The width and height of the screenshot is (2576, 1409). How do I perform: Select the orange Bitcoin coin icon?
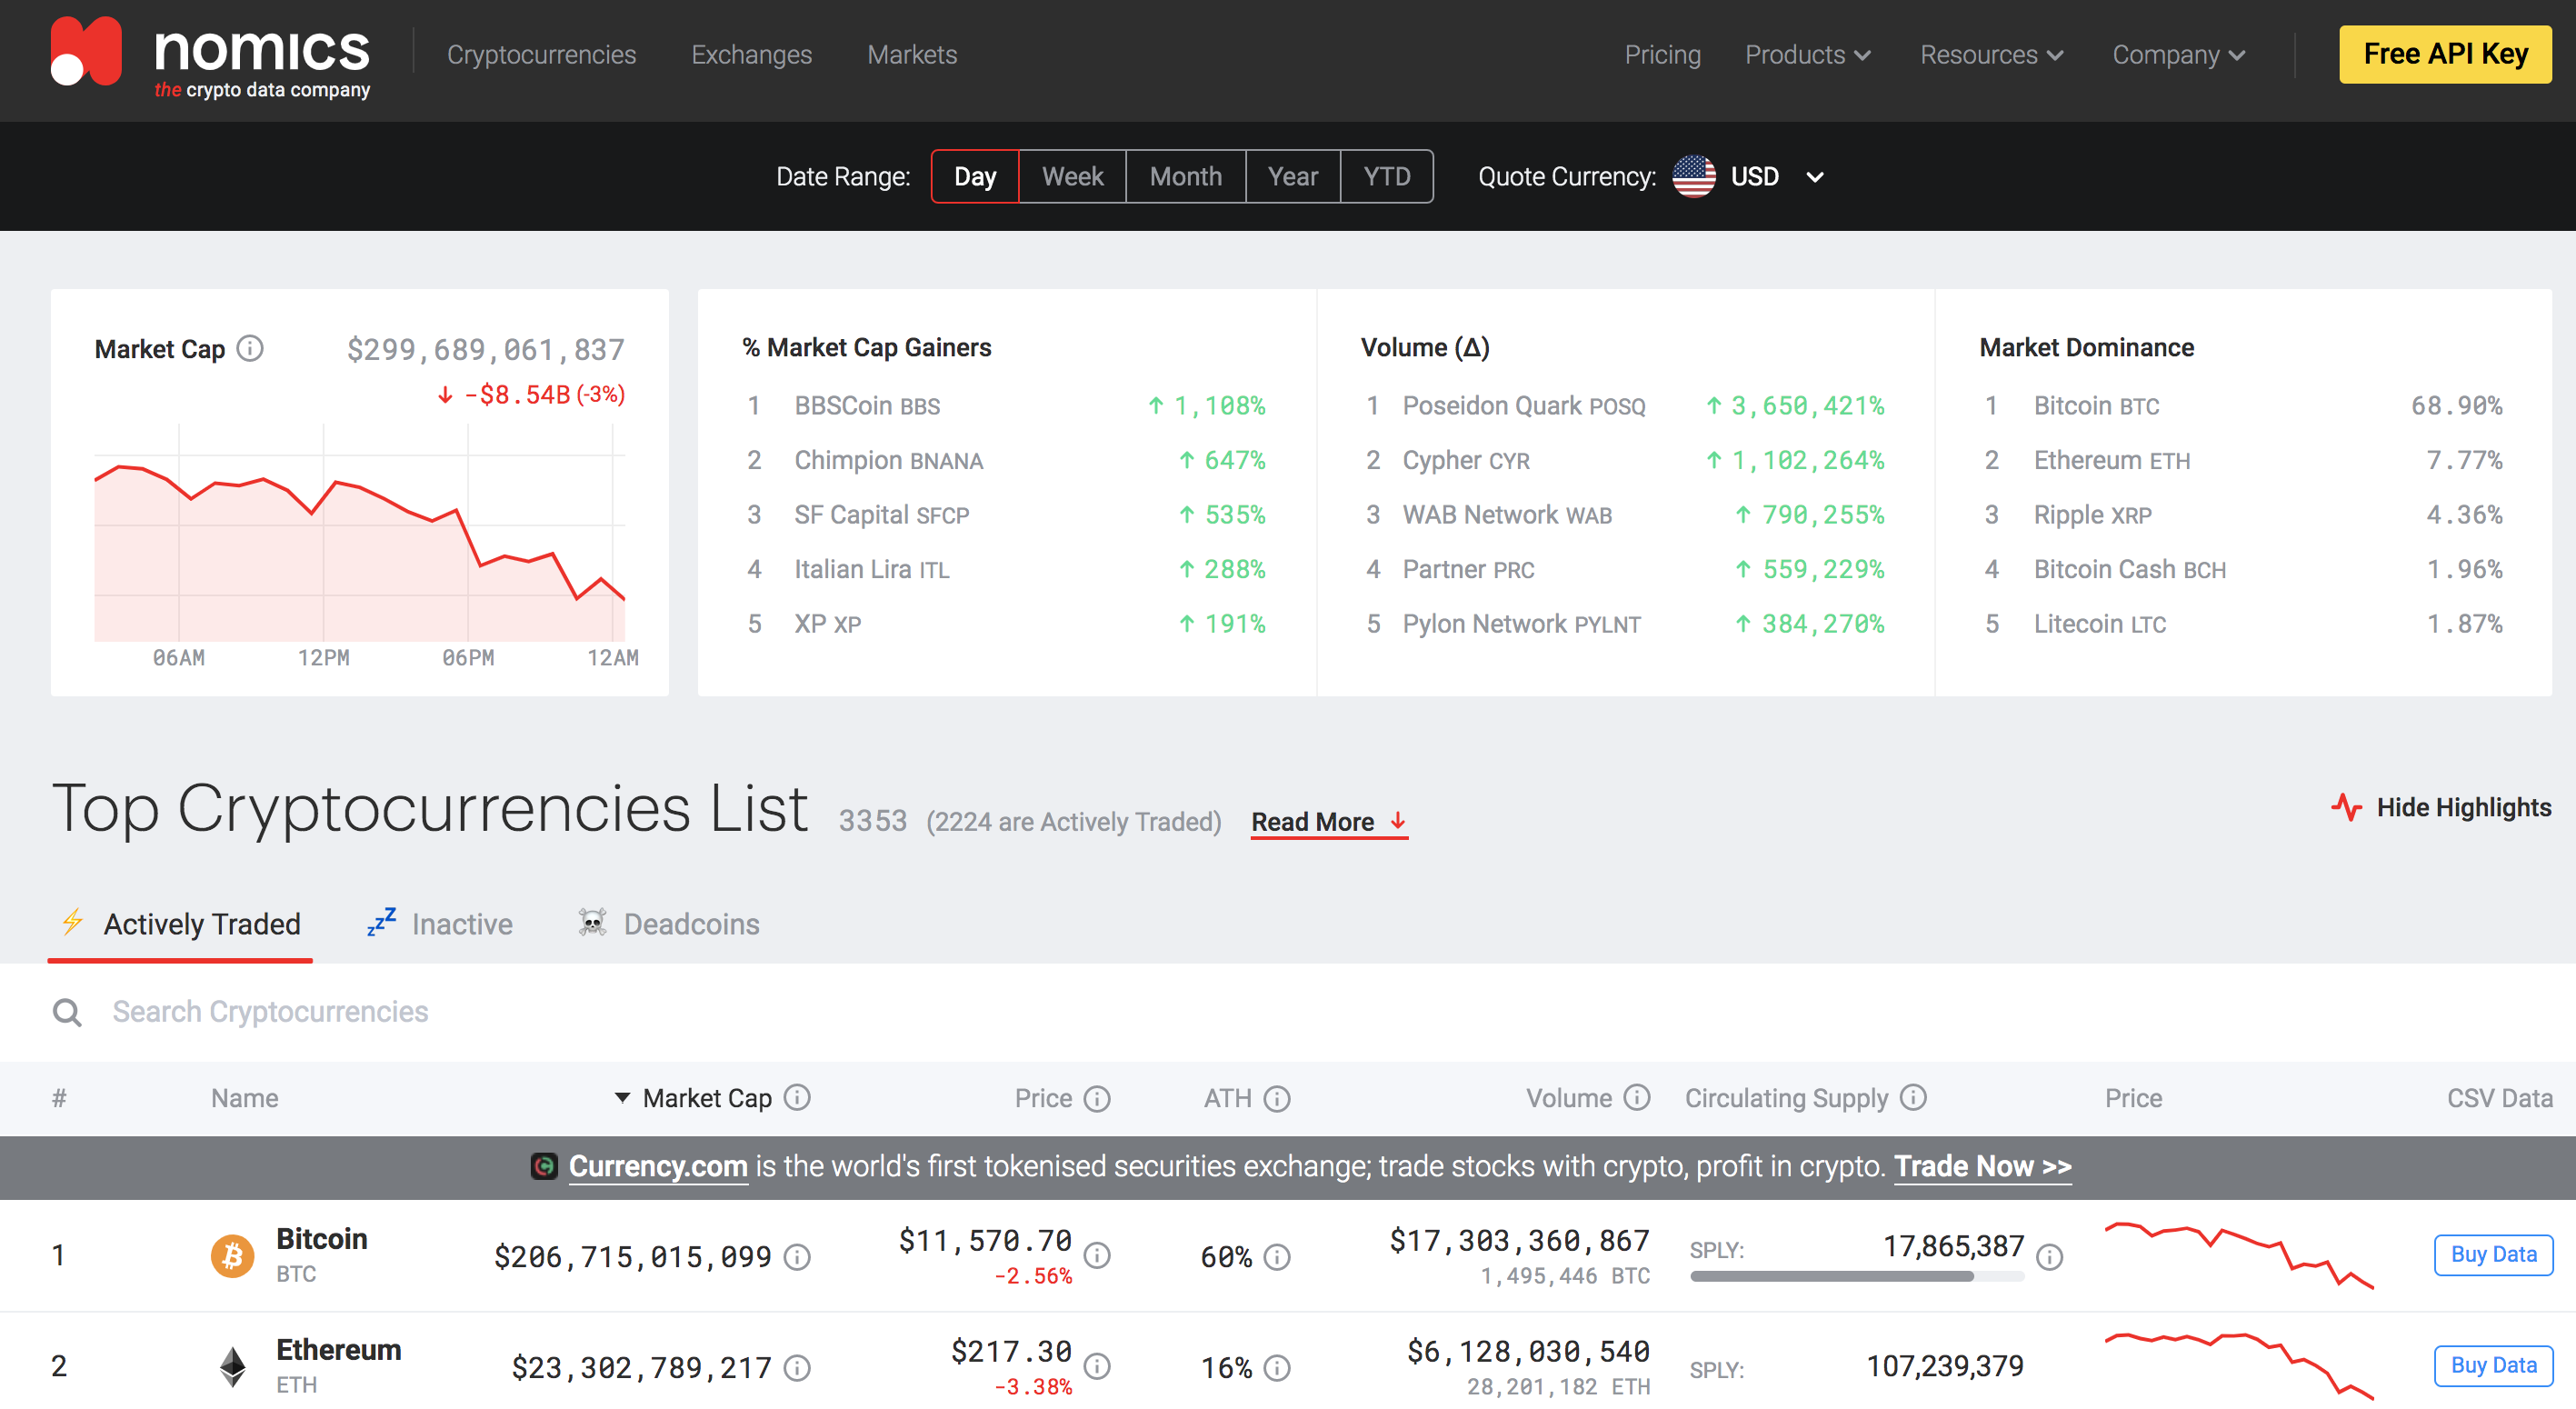click(232, 1255)
